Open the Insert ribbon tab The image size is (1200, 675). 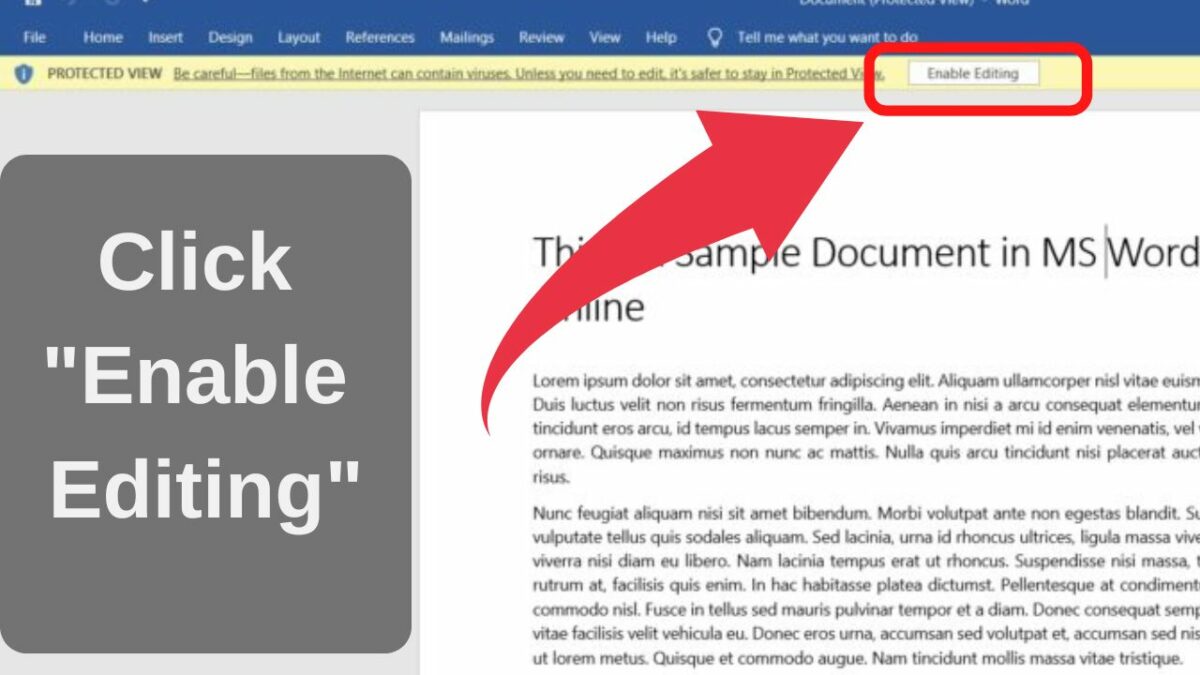[x=166, y=37]
